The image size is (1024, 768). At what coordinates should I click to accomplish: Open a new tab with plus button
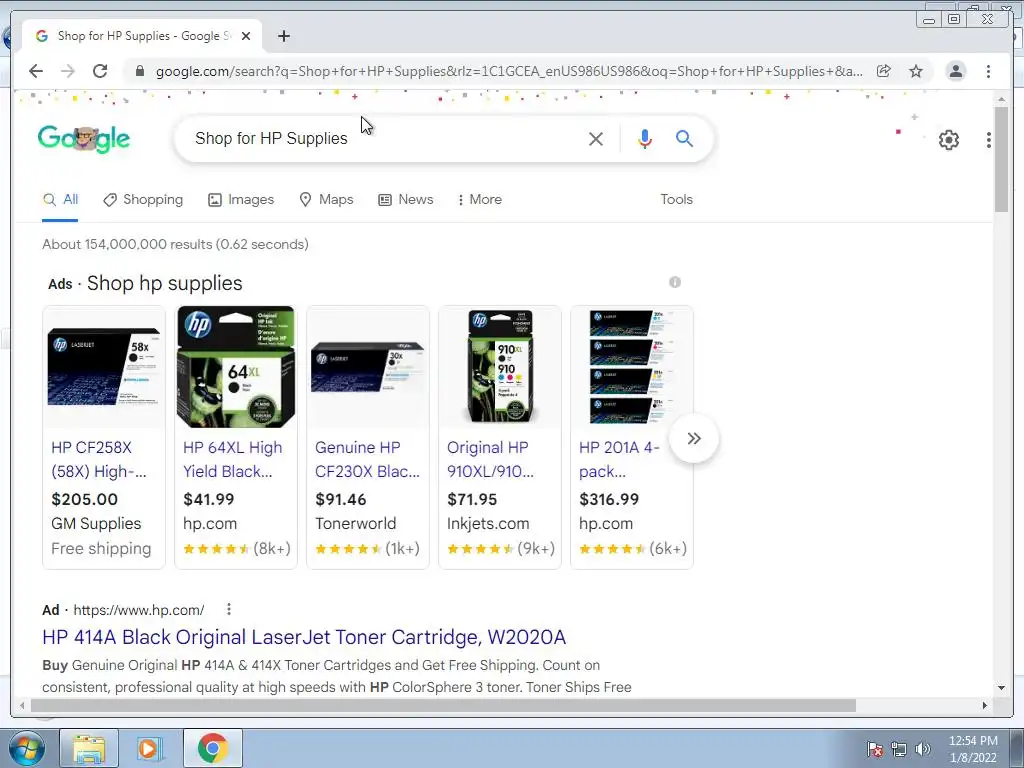click(283, 36)
